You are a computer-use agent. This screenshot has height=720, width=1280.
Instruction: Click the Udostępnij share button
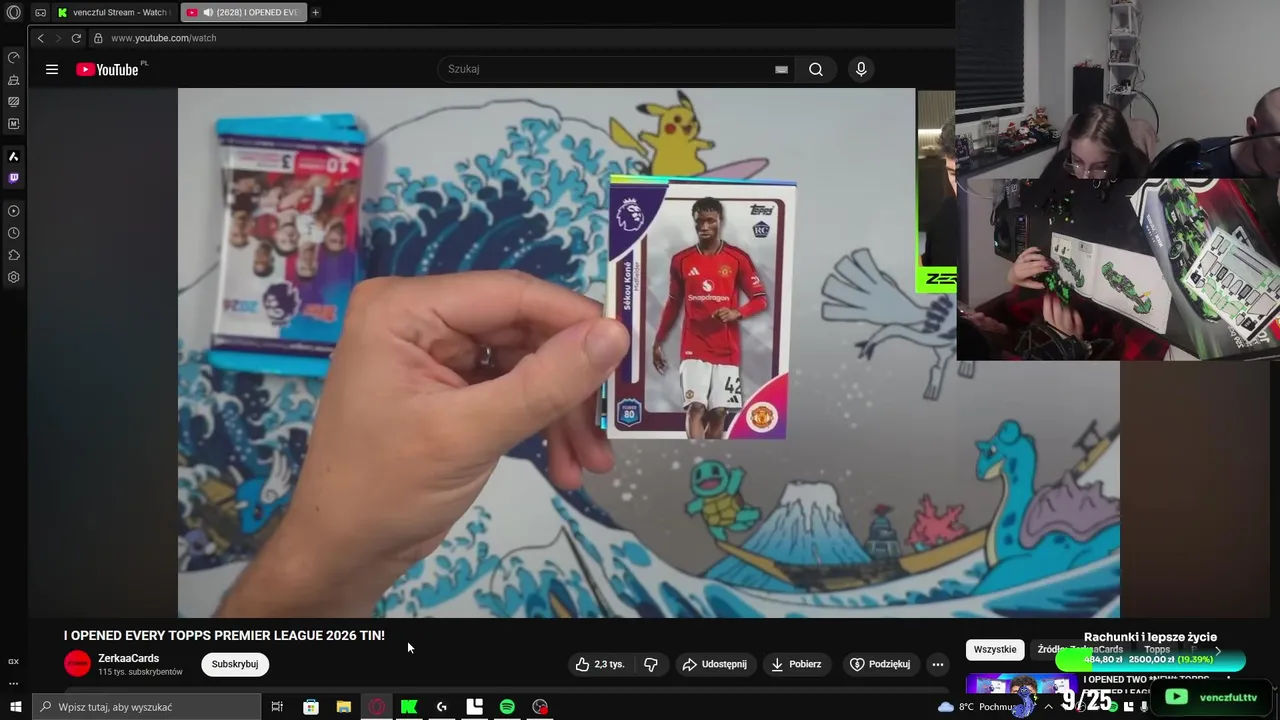pyautogui.click(x=714, y=664)
